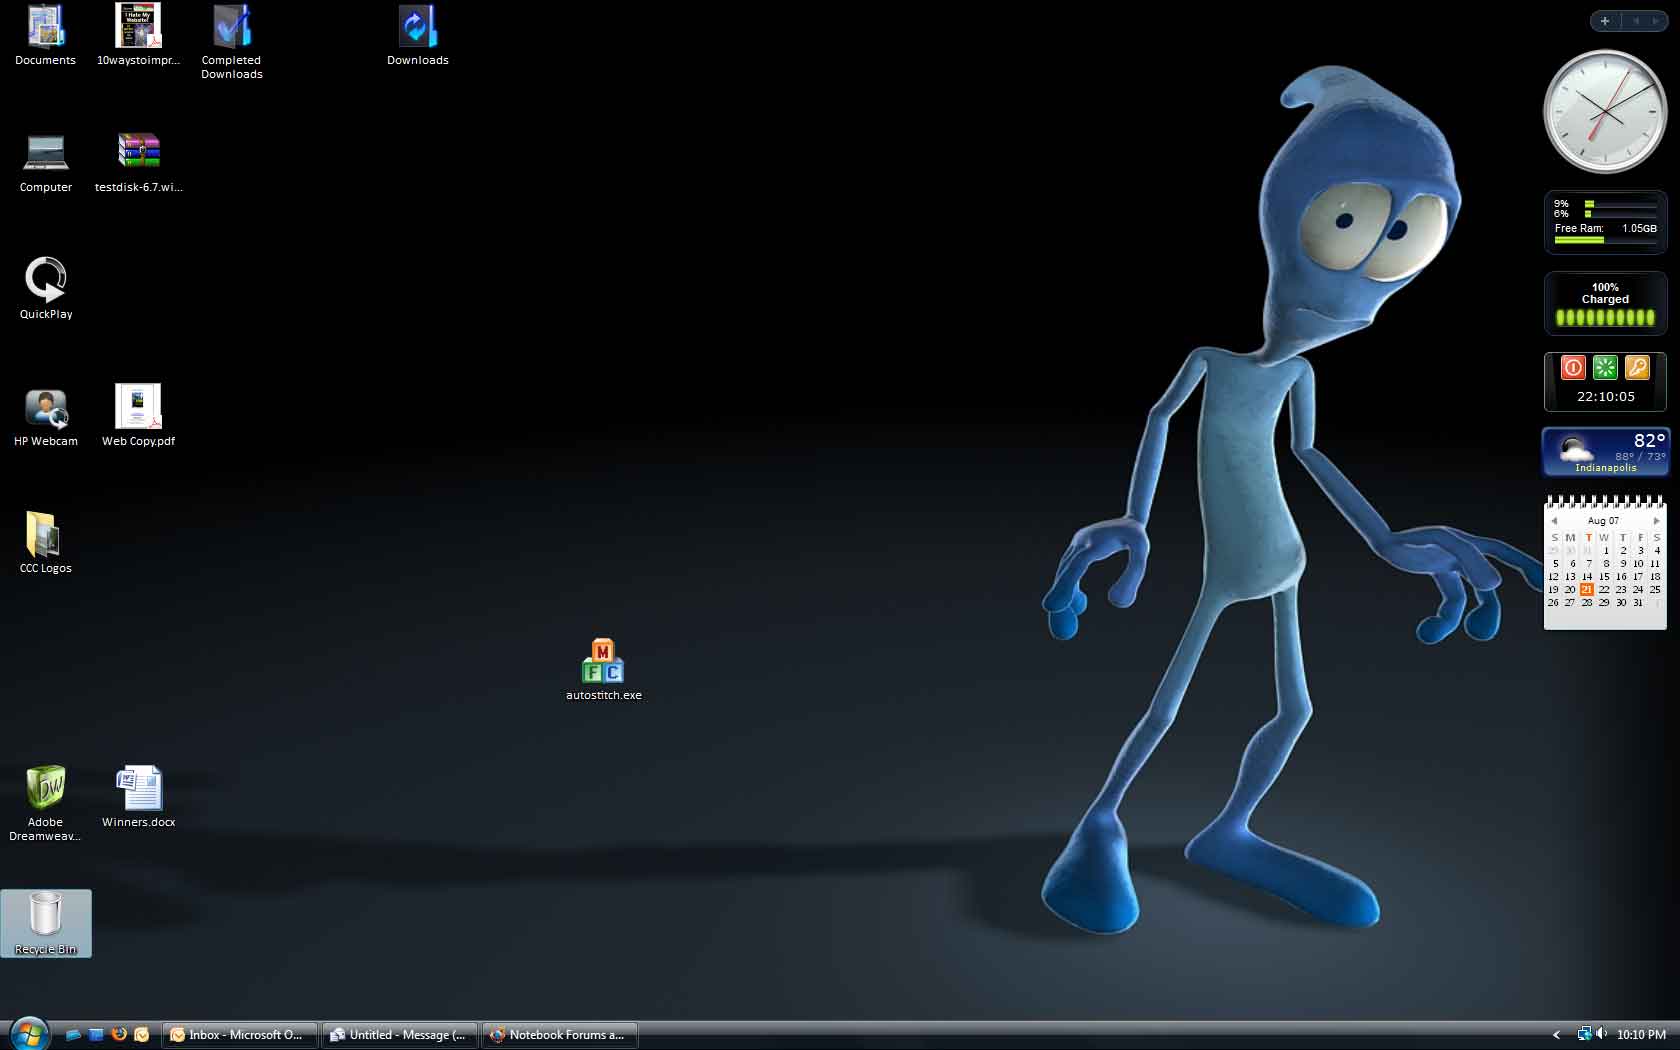
Task: Select the Winners.docx document
Action: click(138, 797)
